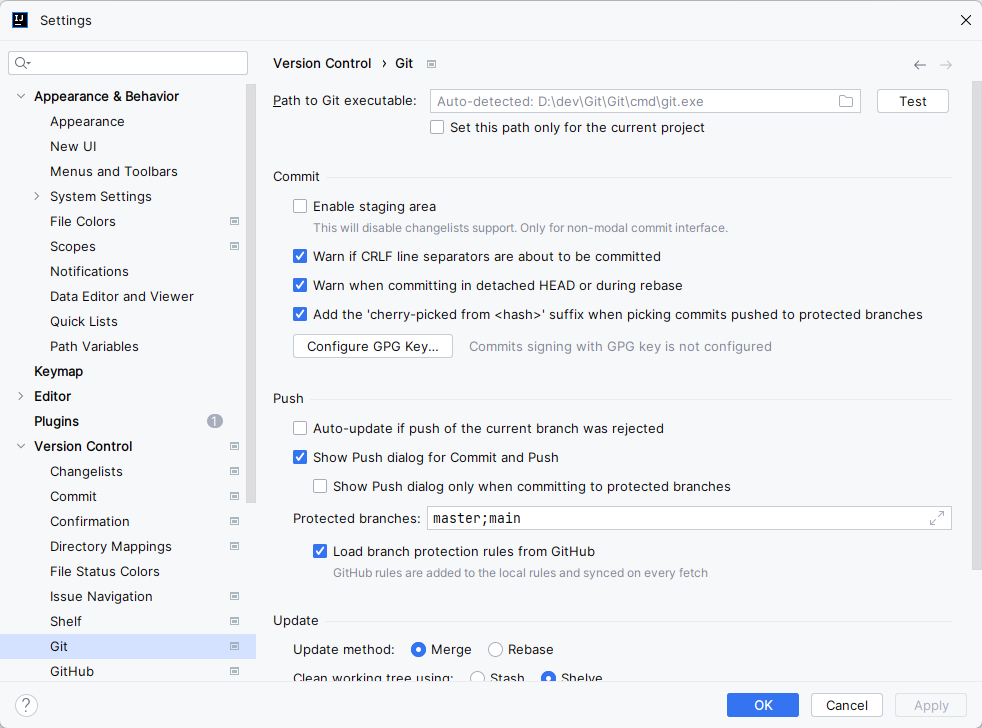Click the Version Control breadcrumb link
Viewport: 982px width, 728px height.
click(x=322, y=63)
